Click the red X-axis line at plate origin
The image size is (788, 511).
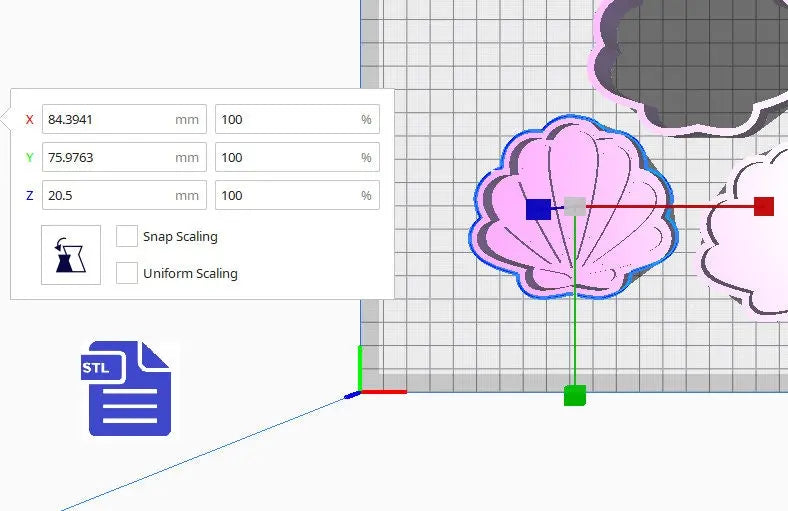[385, 391]
